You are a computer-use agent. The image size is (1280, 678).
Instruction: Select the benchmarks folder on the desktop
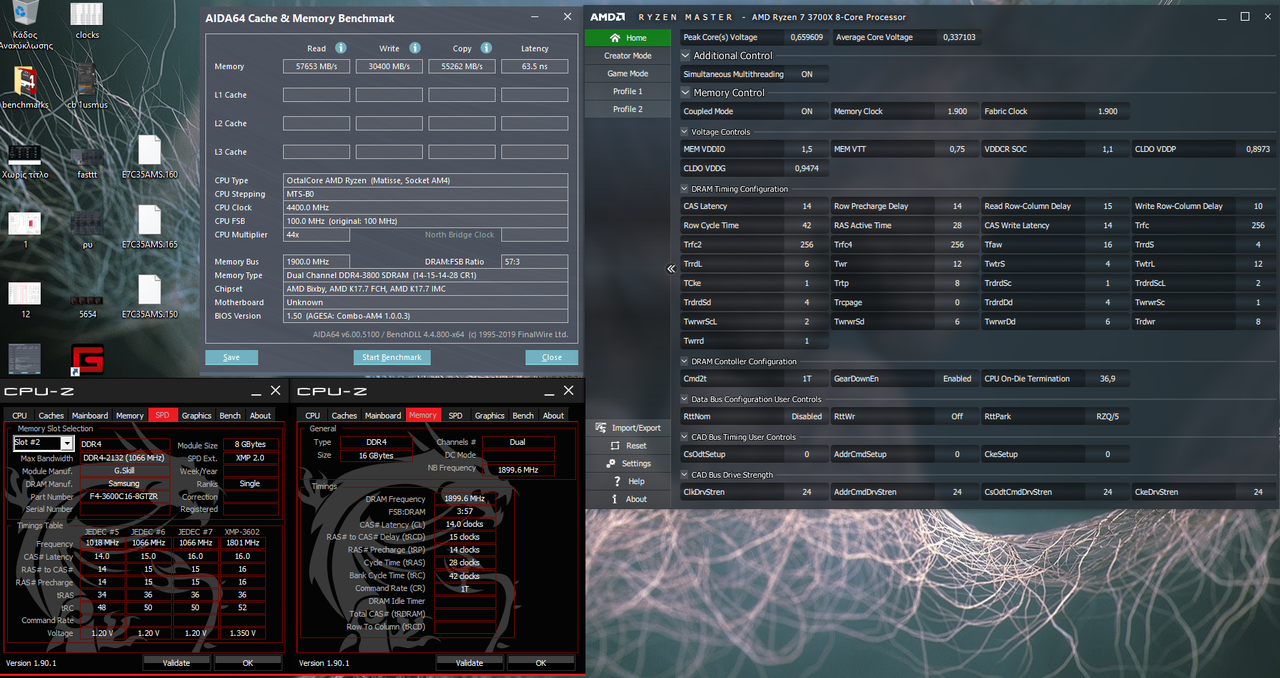[x=26, y=88]
